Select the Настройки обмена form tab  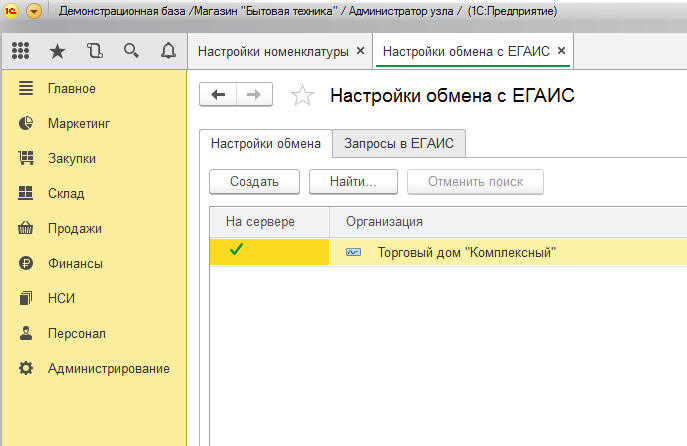pyautogui.click(x=266, y=143)
